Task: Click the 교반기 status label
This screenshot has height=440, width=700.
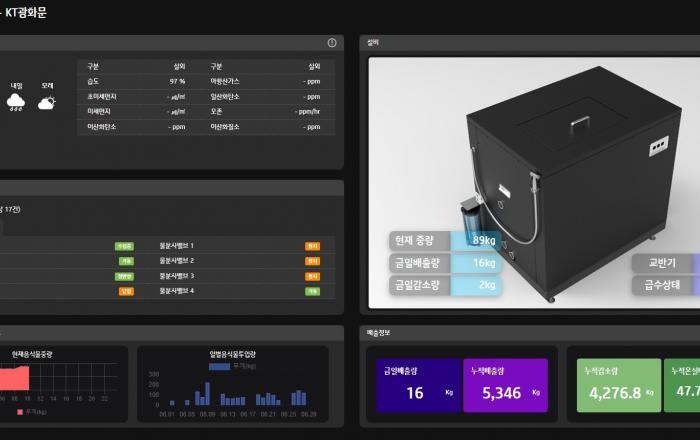Action: pyautogui.click(x=664, y=263)
